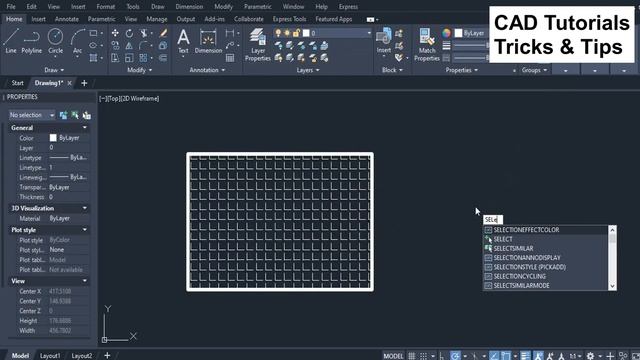Viewport: 640px width, 360px height.
Task: Select the Mirror tool
Action: pyautogui.click(x=129, y=45)
